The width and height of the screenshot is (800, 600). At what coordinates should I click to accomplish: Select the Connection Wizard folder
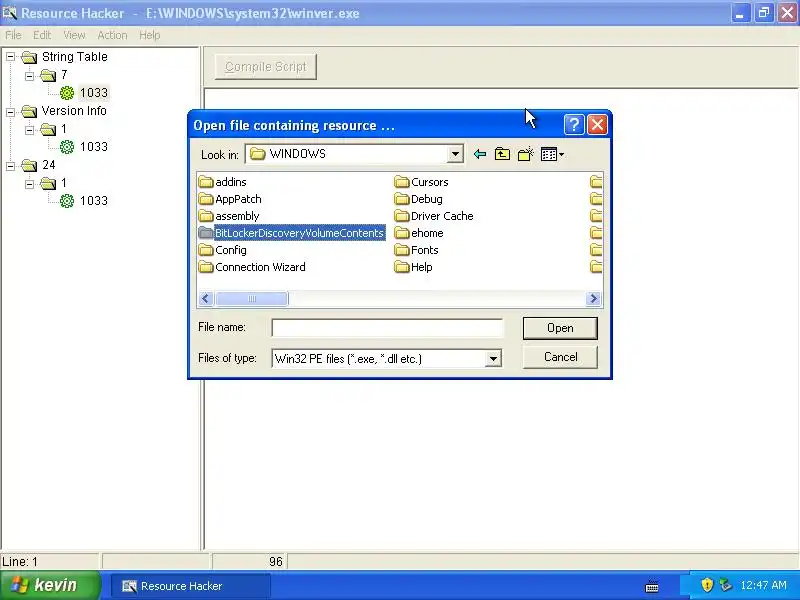(252, 267)
